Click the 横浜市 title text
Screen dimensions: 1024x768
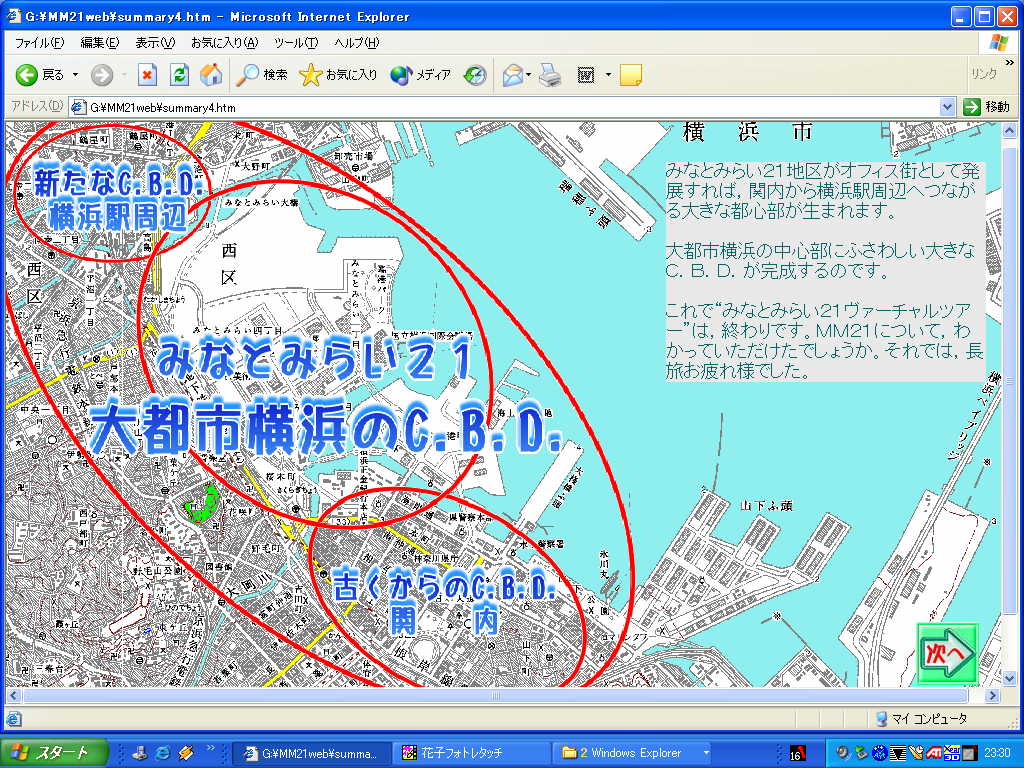pos(748,133)
